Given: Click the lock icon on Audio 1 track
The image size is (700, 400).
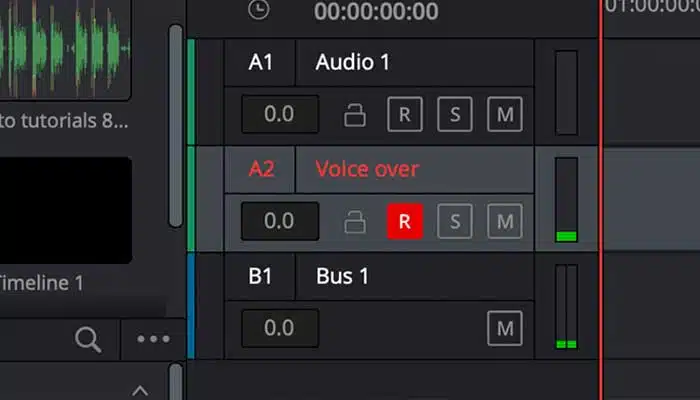Looking at the screenshot, I should 355,115.
